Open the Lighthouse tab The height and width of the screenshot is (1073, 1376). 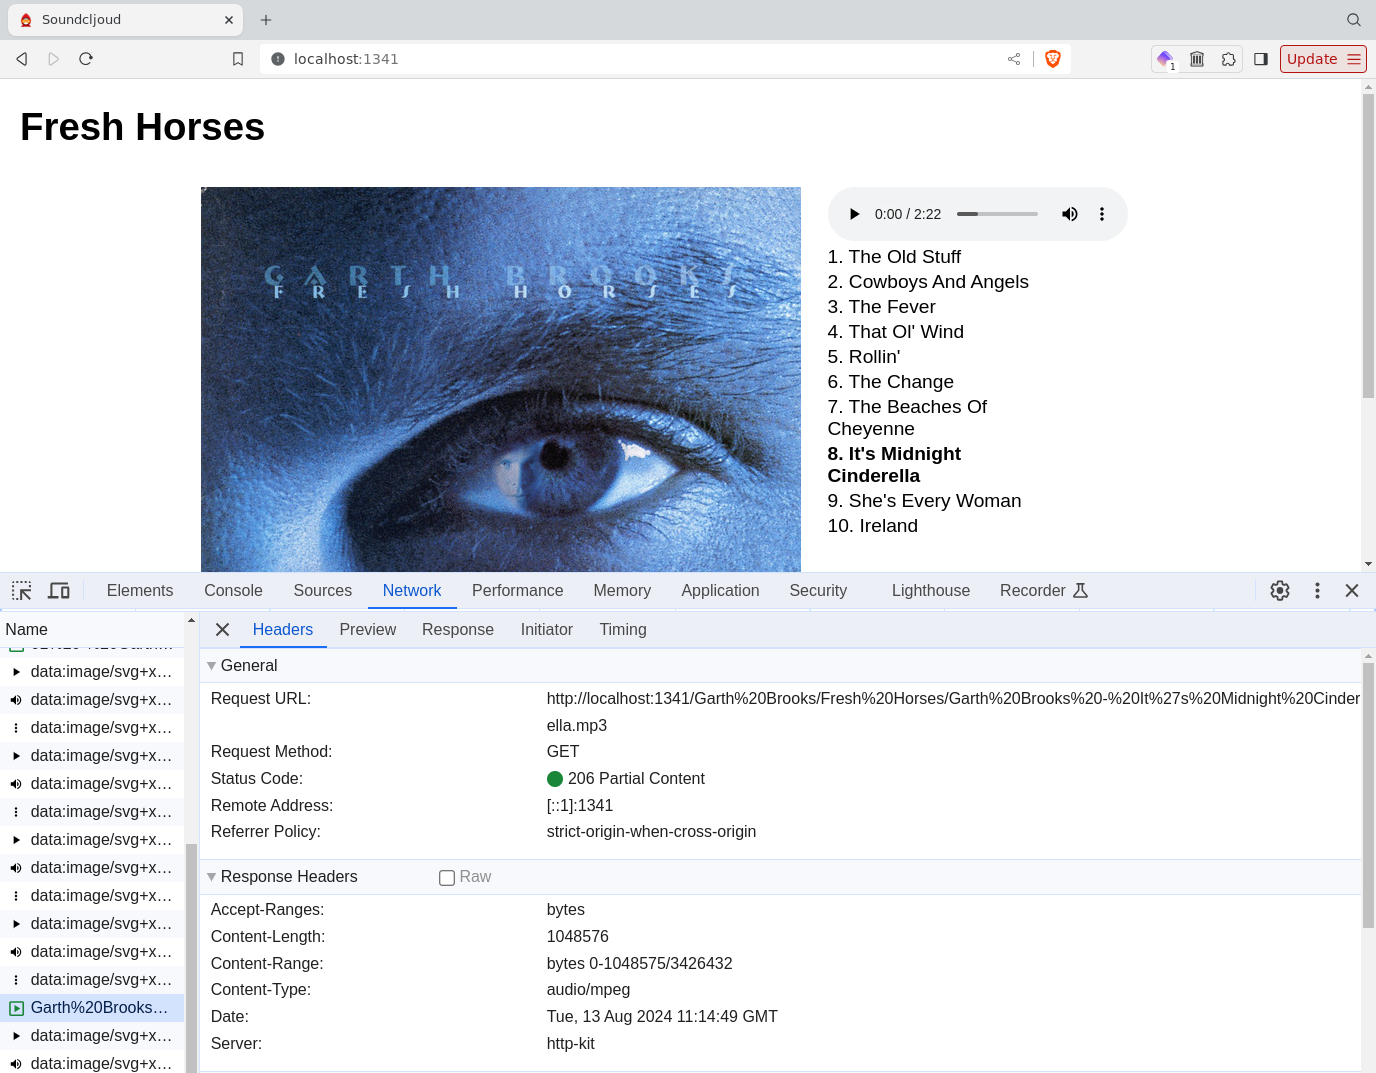coord(931,591)
